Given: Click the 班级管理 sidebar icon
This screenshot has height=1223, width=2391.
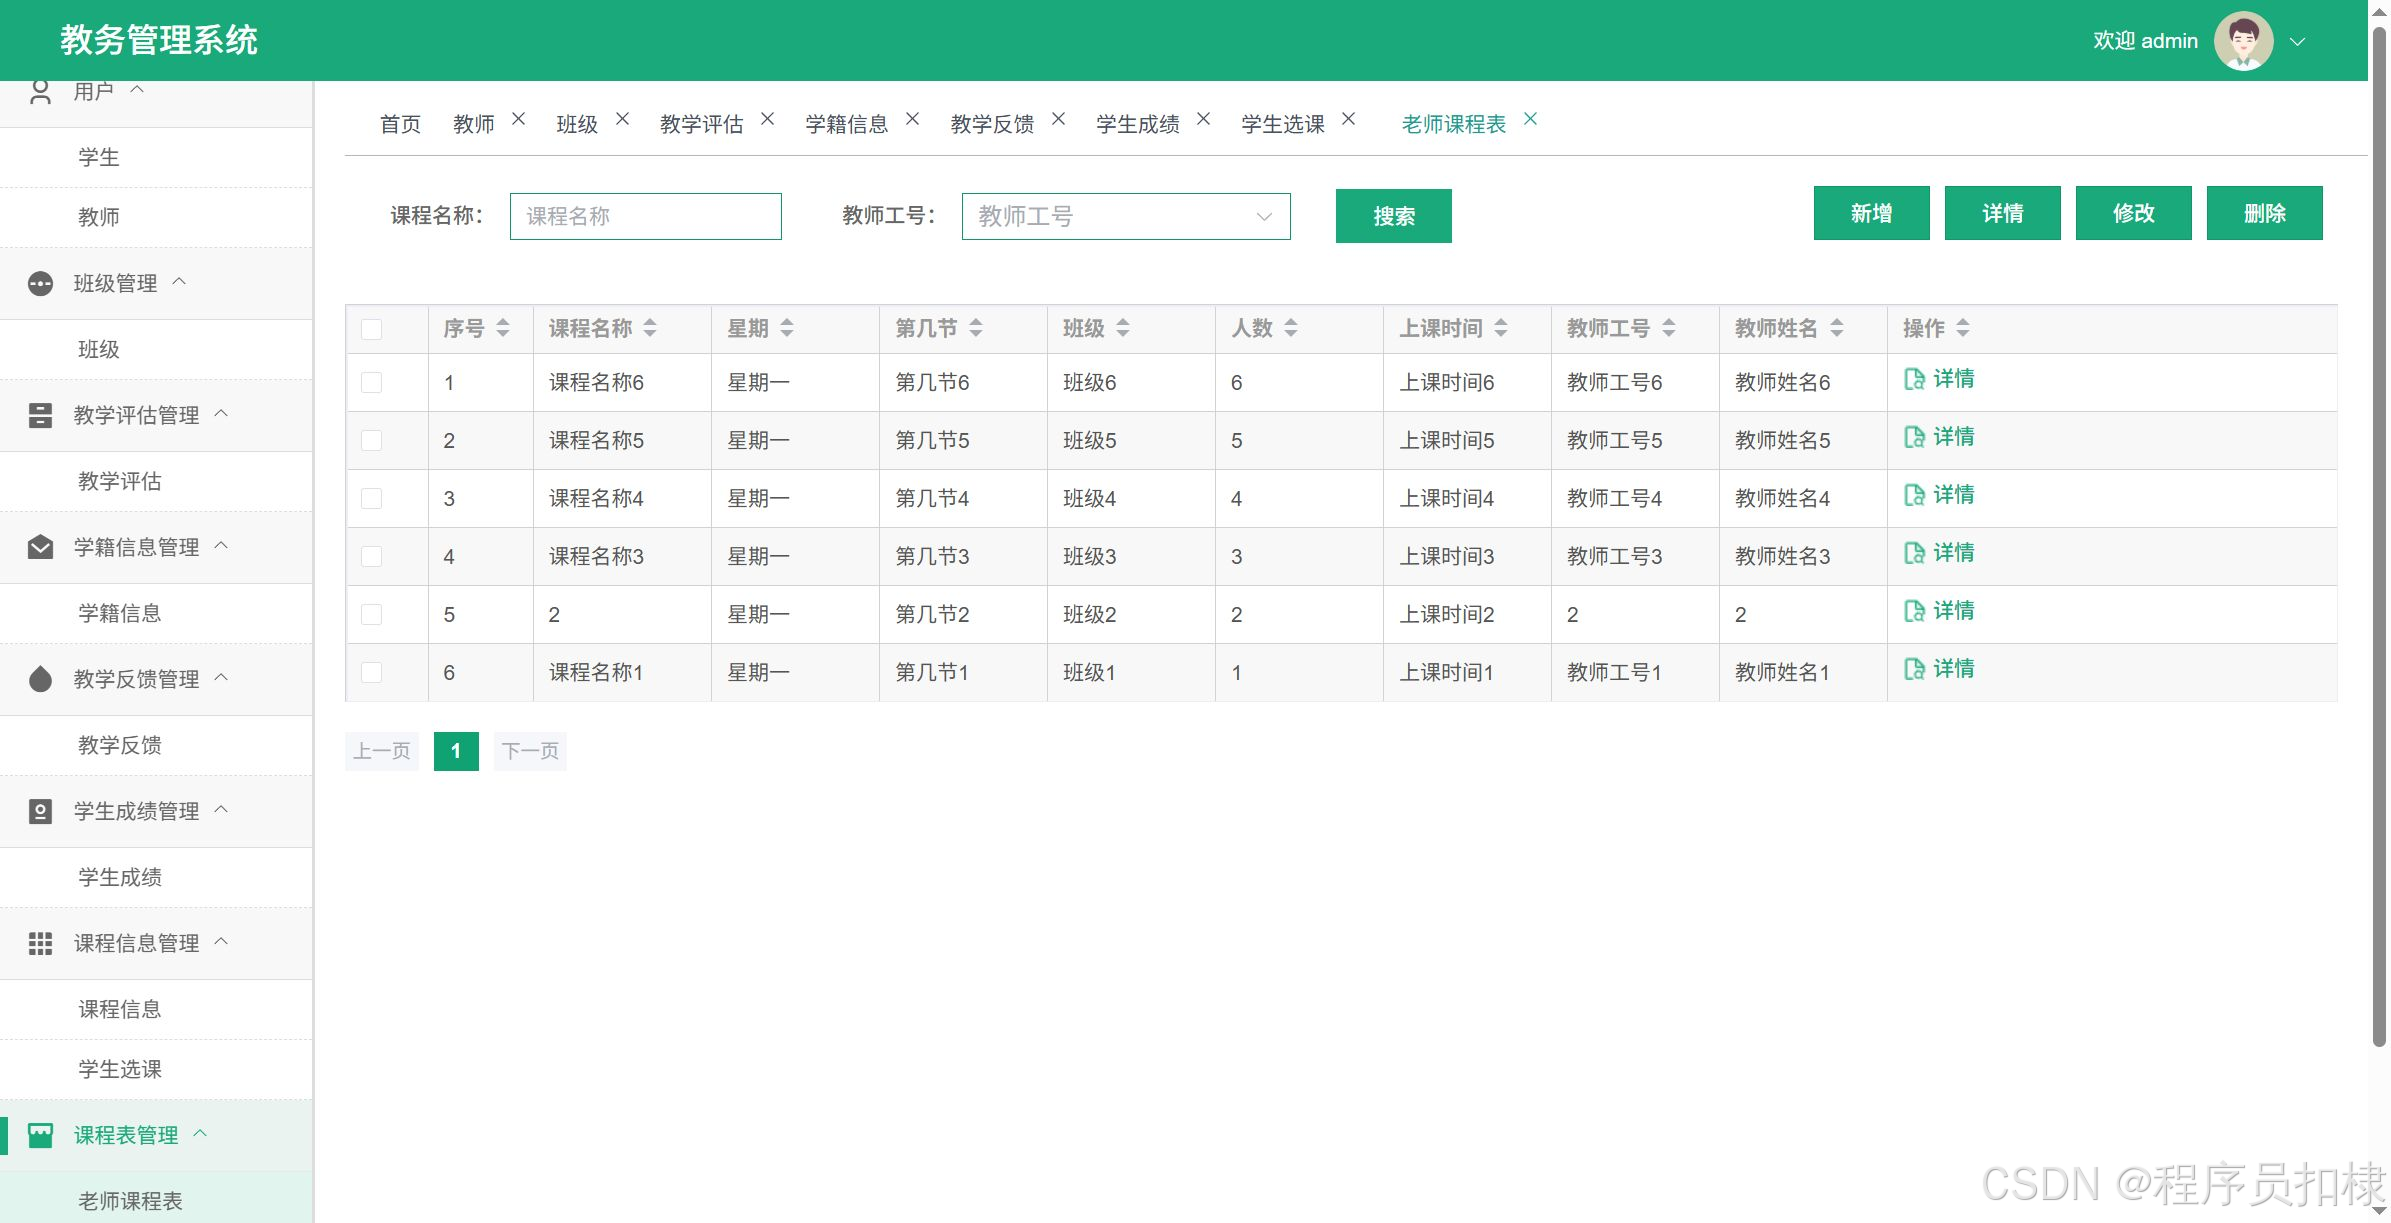Looking at the screenshot, I should click(40, 284).
